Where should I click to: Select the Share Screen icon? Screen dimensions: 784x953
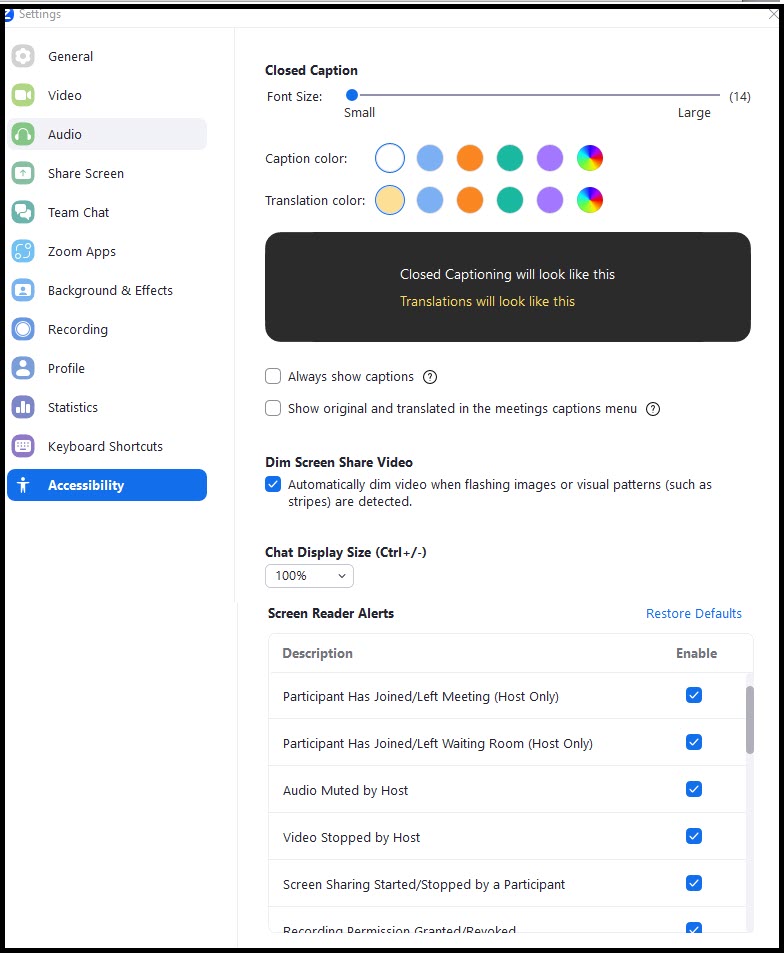point(23,173)
